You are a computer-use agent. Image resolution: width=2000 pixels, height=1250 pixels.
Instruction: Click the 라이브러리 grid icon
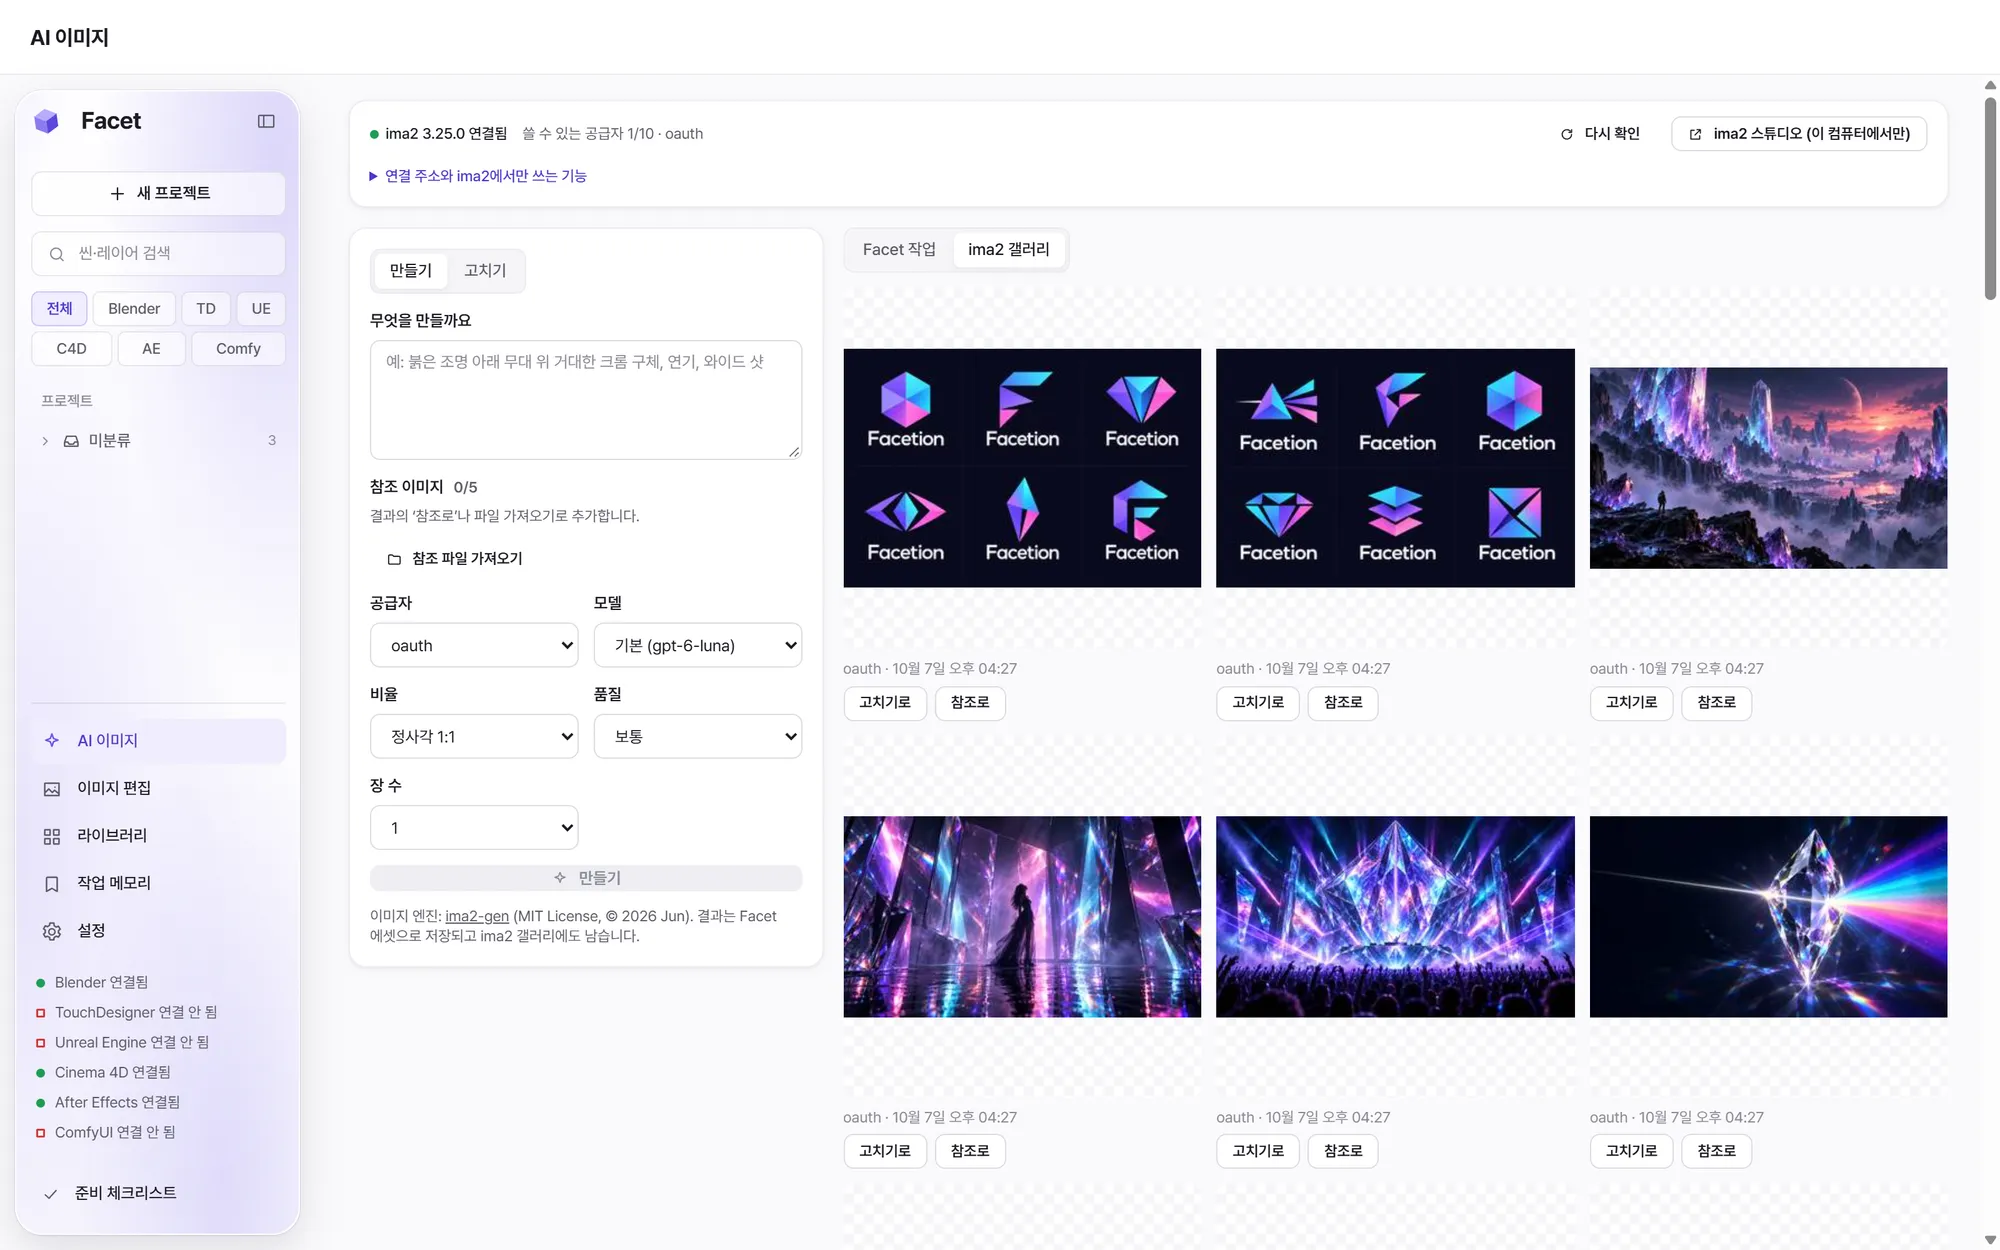click(52, 836)
